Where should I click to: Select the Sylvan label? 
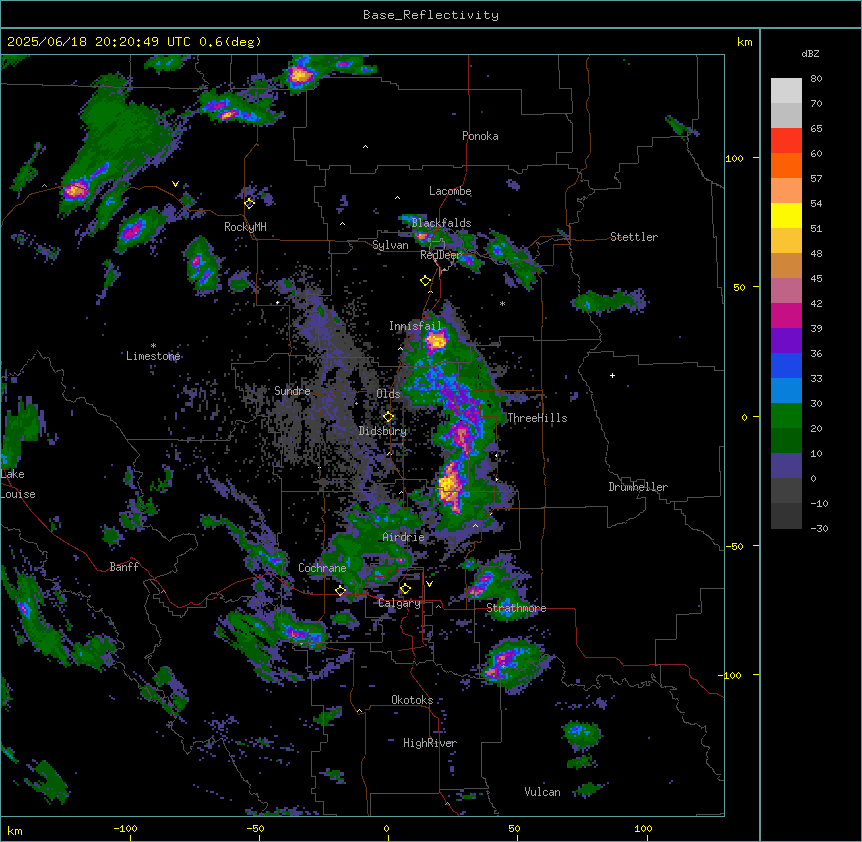tap(390, 245)
